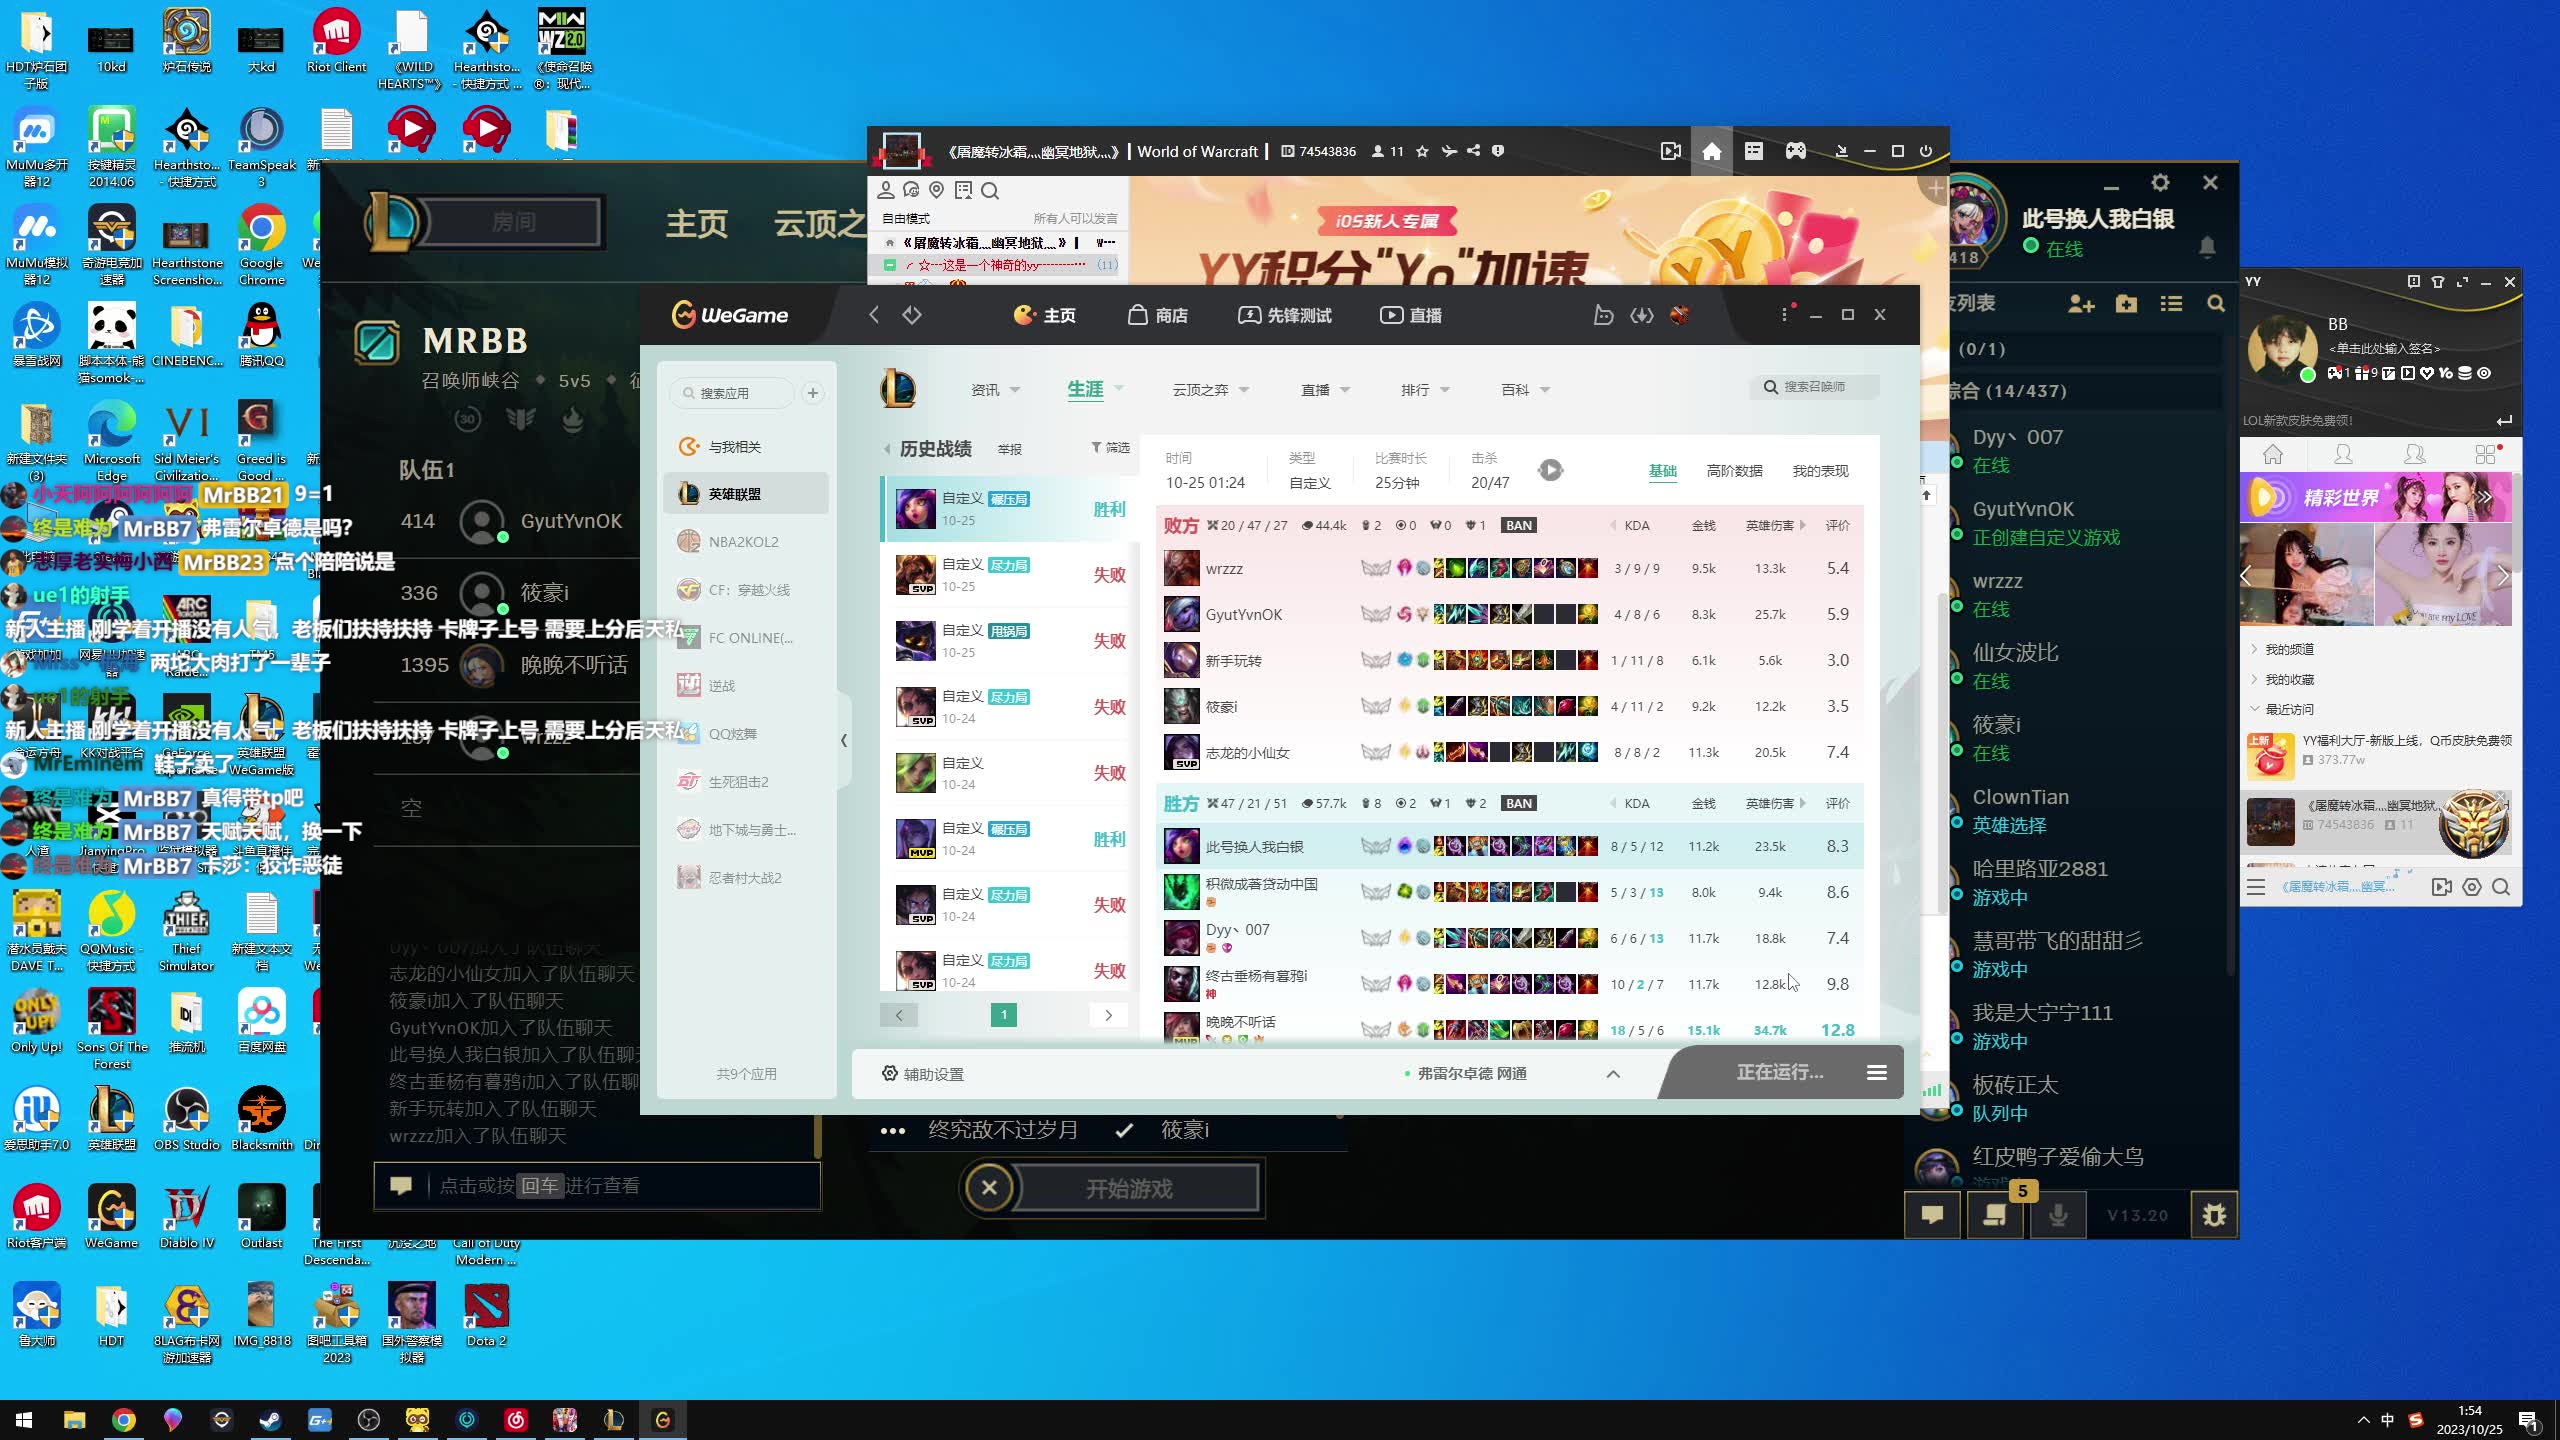Switch to the 我的表现 tab
Image resolution: width=2560 pixels, height=1440 pixels.
1820,471
